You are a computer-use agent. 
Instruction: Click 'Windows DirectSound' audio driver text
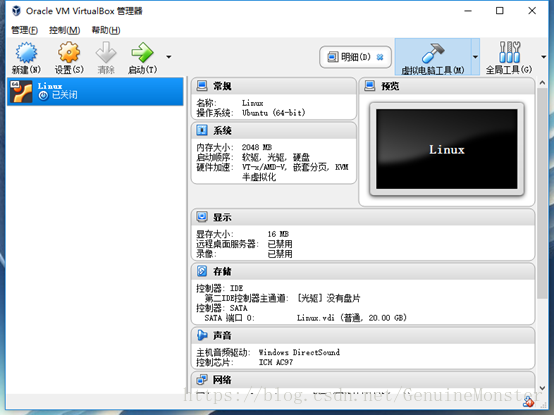pos(299,352)
